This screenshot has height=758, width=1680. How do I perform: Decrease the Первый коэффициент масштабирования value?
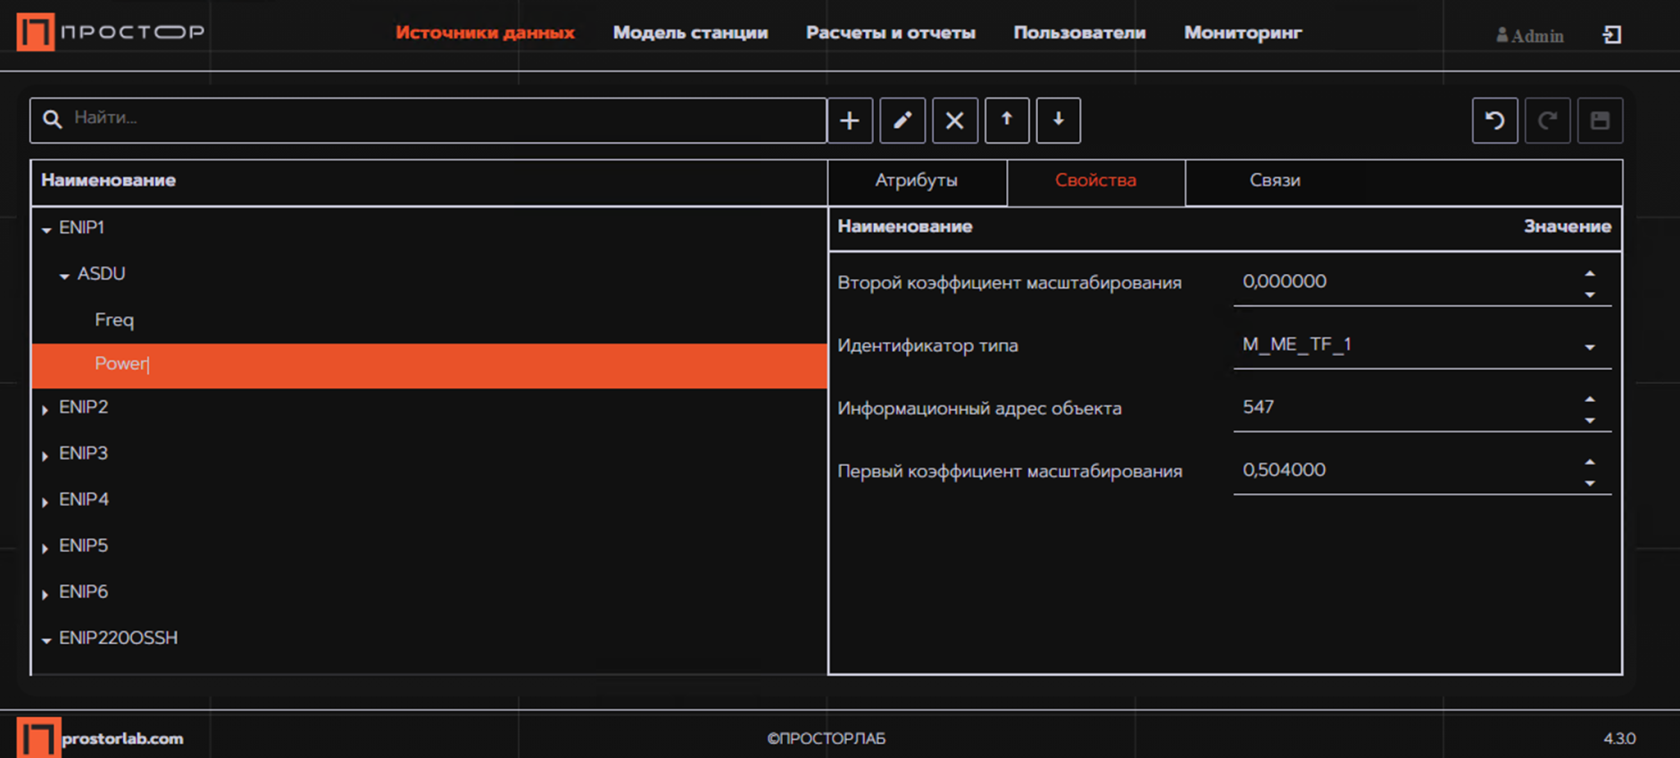click(x=1590, y=484)
